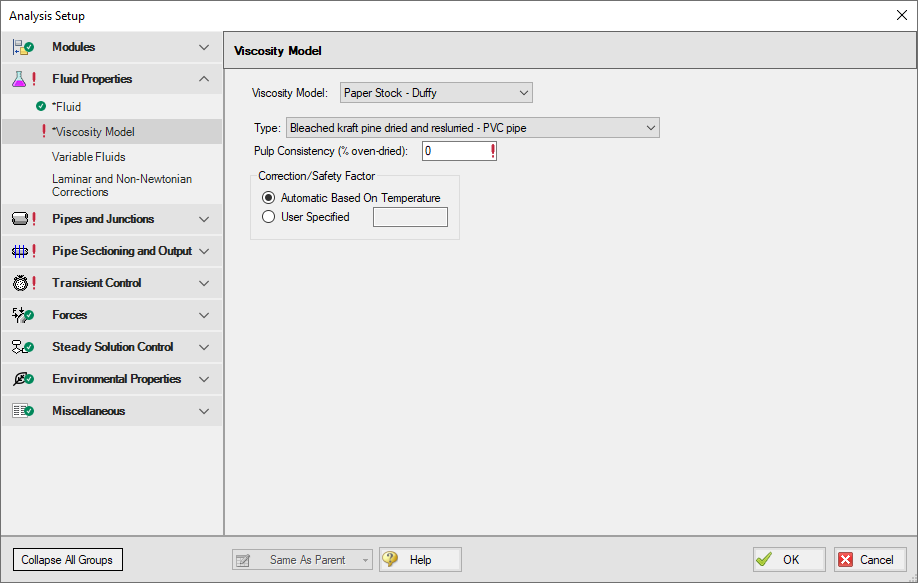The width and height of the screenshot is (918, 583).
Task: Select the User Specified radio button
Action: tap(268, 217)
